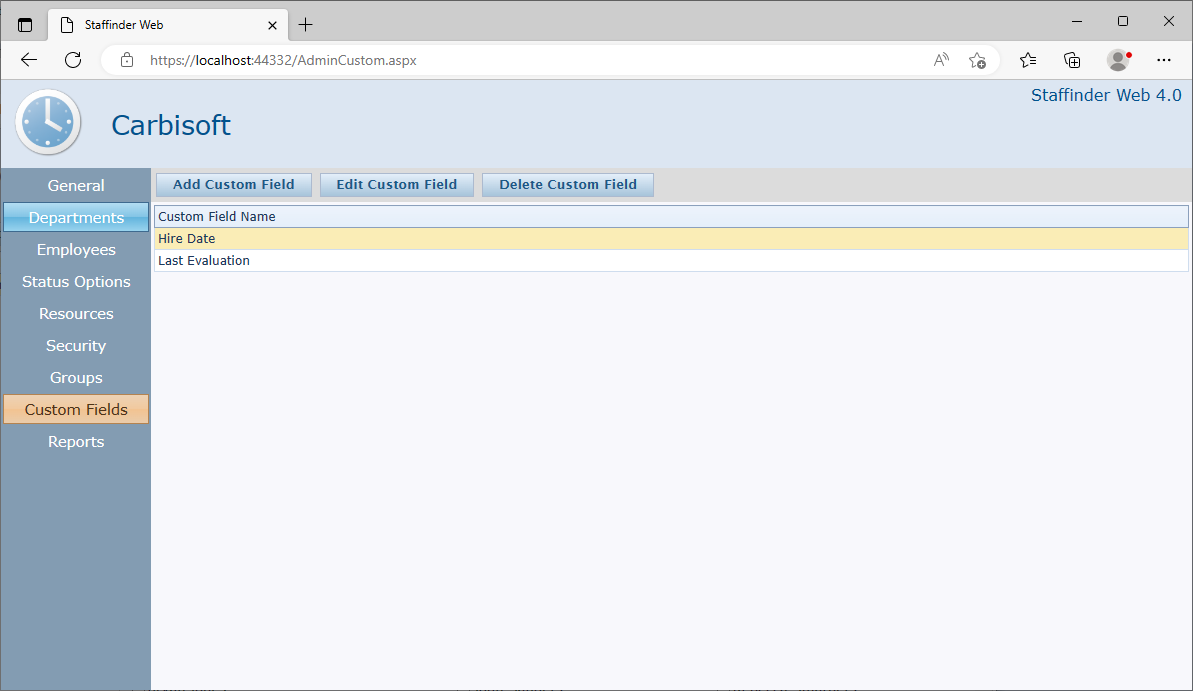The image size is (1193, 691).
Task: Go back using browser back arrow
Action: pos(29,60)
